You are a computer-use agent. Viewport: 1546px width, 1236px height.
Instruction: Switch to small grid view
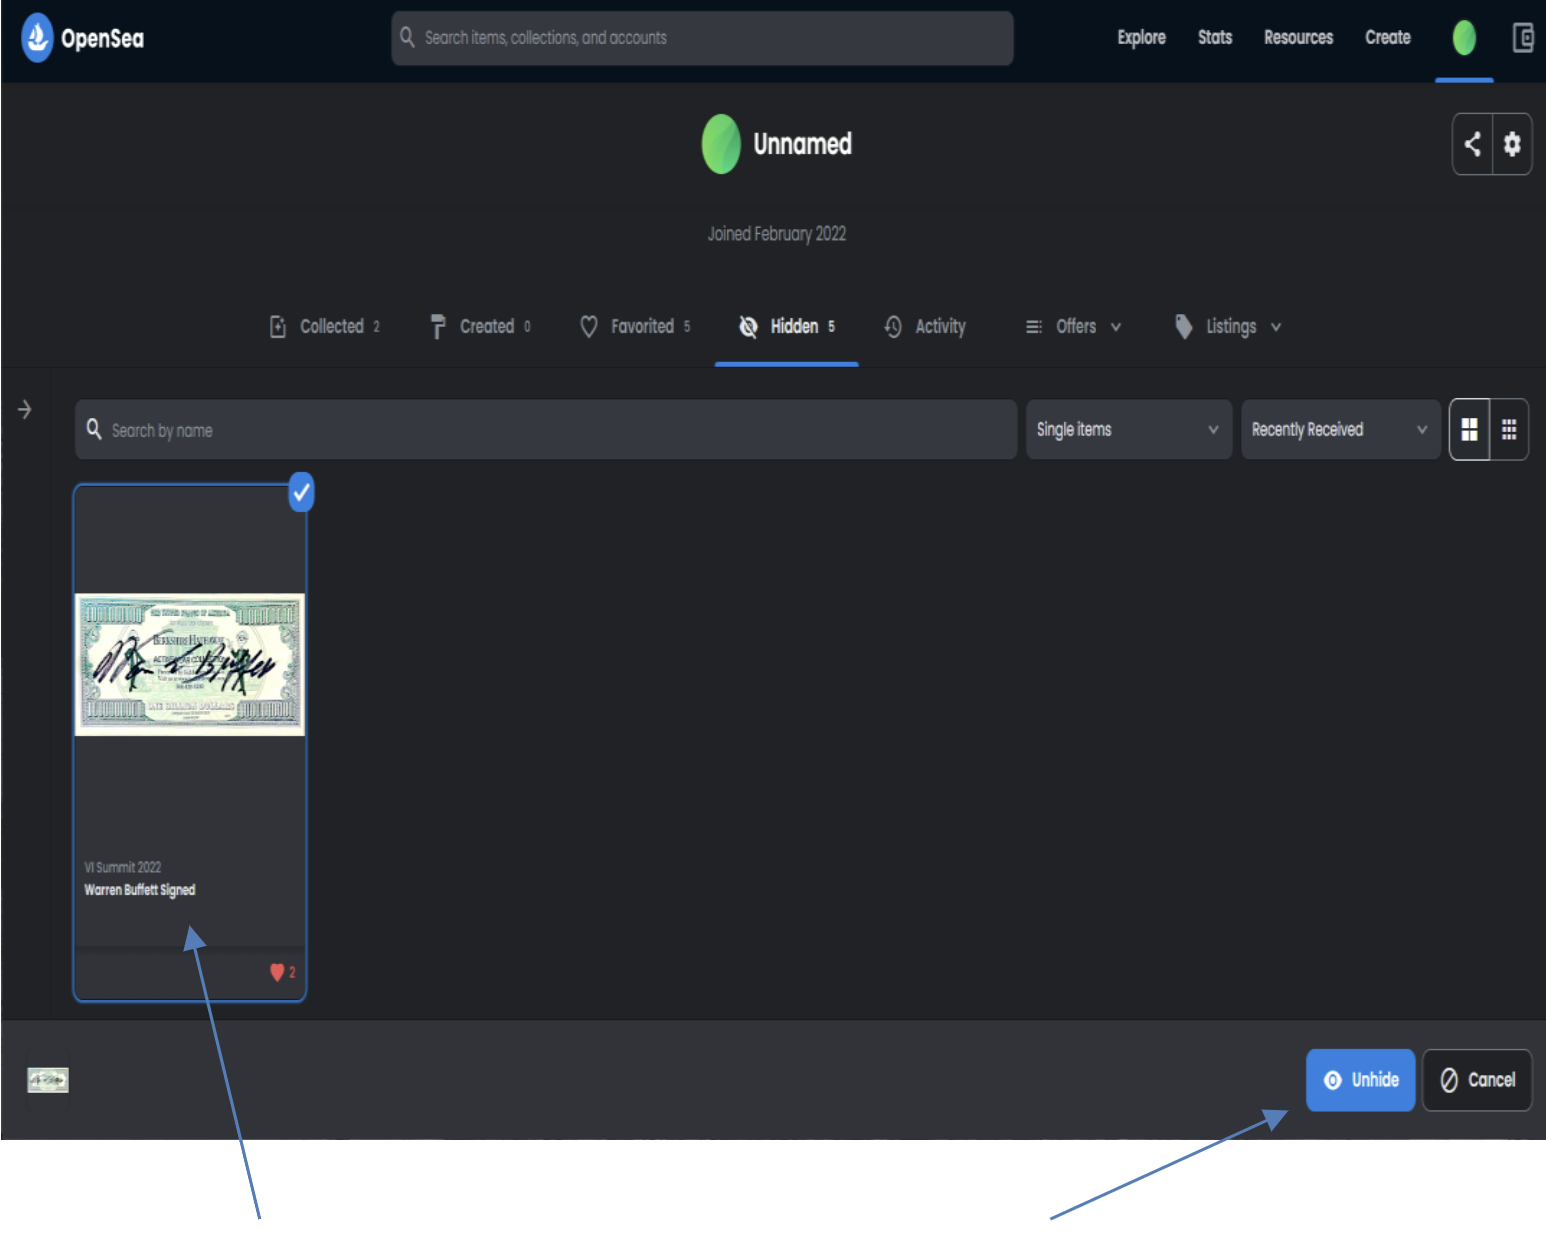point(1509,430)
